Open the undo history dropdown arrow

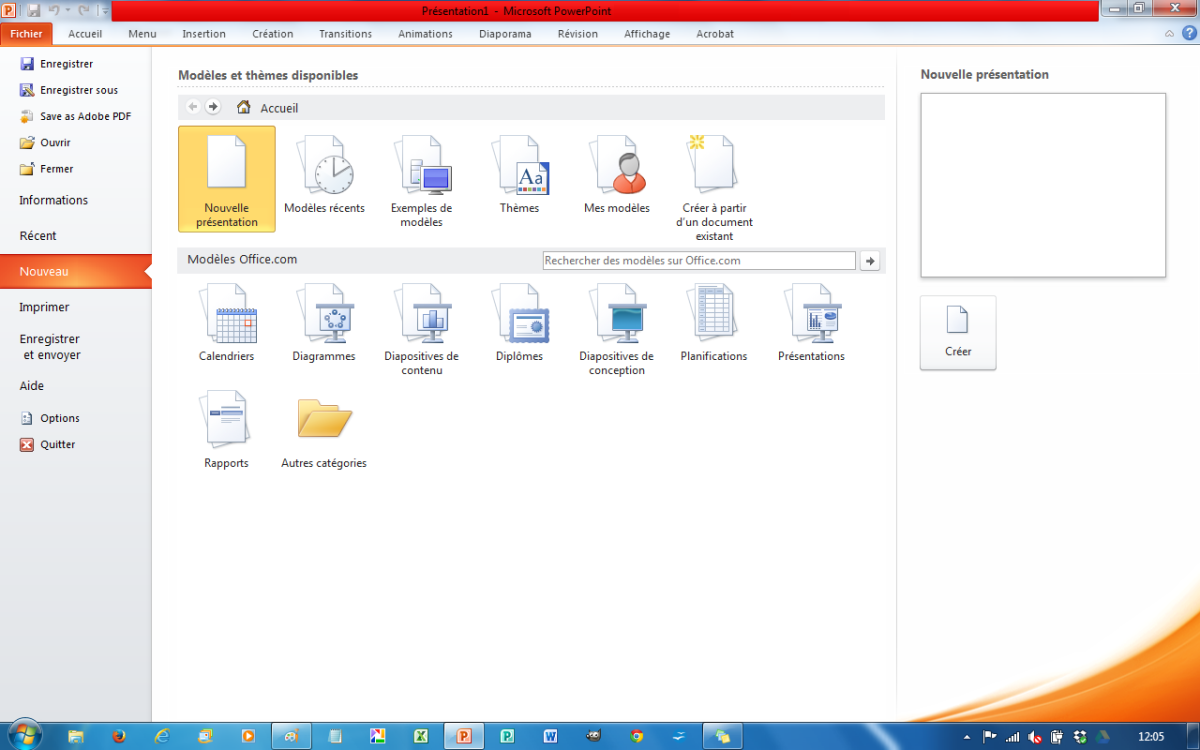point(67,10)
